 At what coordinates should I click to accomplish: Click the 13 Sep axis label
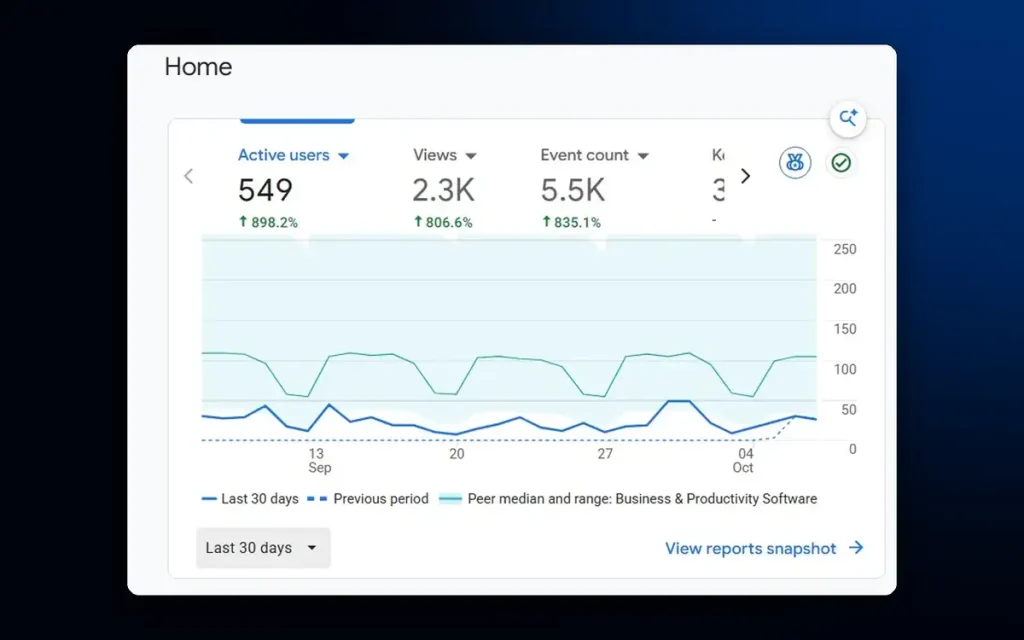click(x=318, y=460)
